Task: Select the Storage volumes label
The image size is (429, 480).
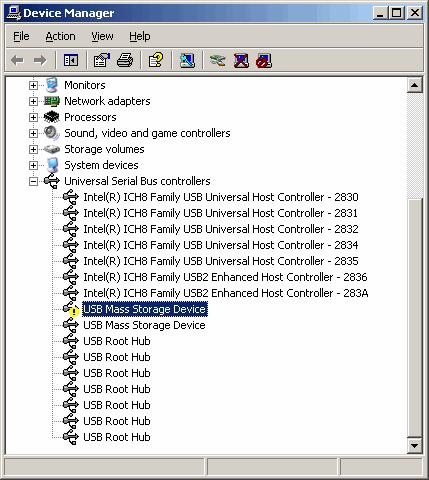Action: point(104,149)
